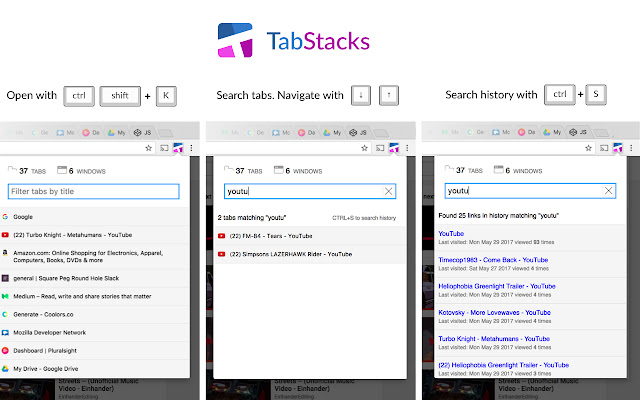
Task: Click the JS browser tab in right window
Action: (578, 132)
